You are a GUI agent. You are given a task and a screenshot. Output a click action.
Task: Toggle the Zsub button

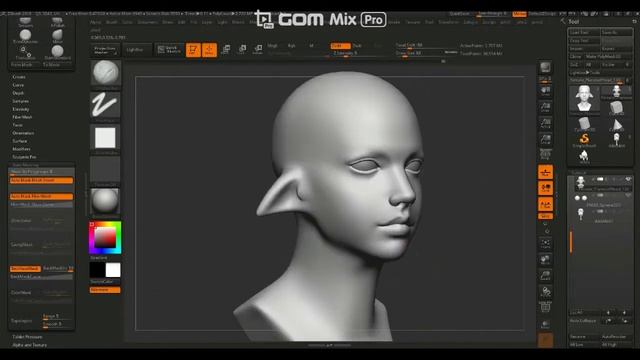click(x=357, y=46)
